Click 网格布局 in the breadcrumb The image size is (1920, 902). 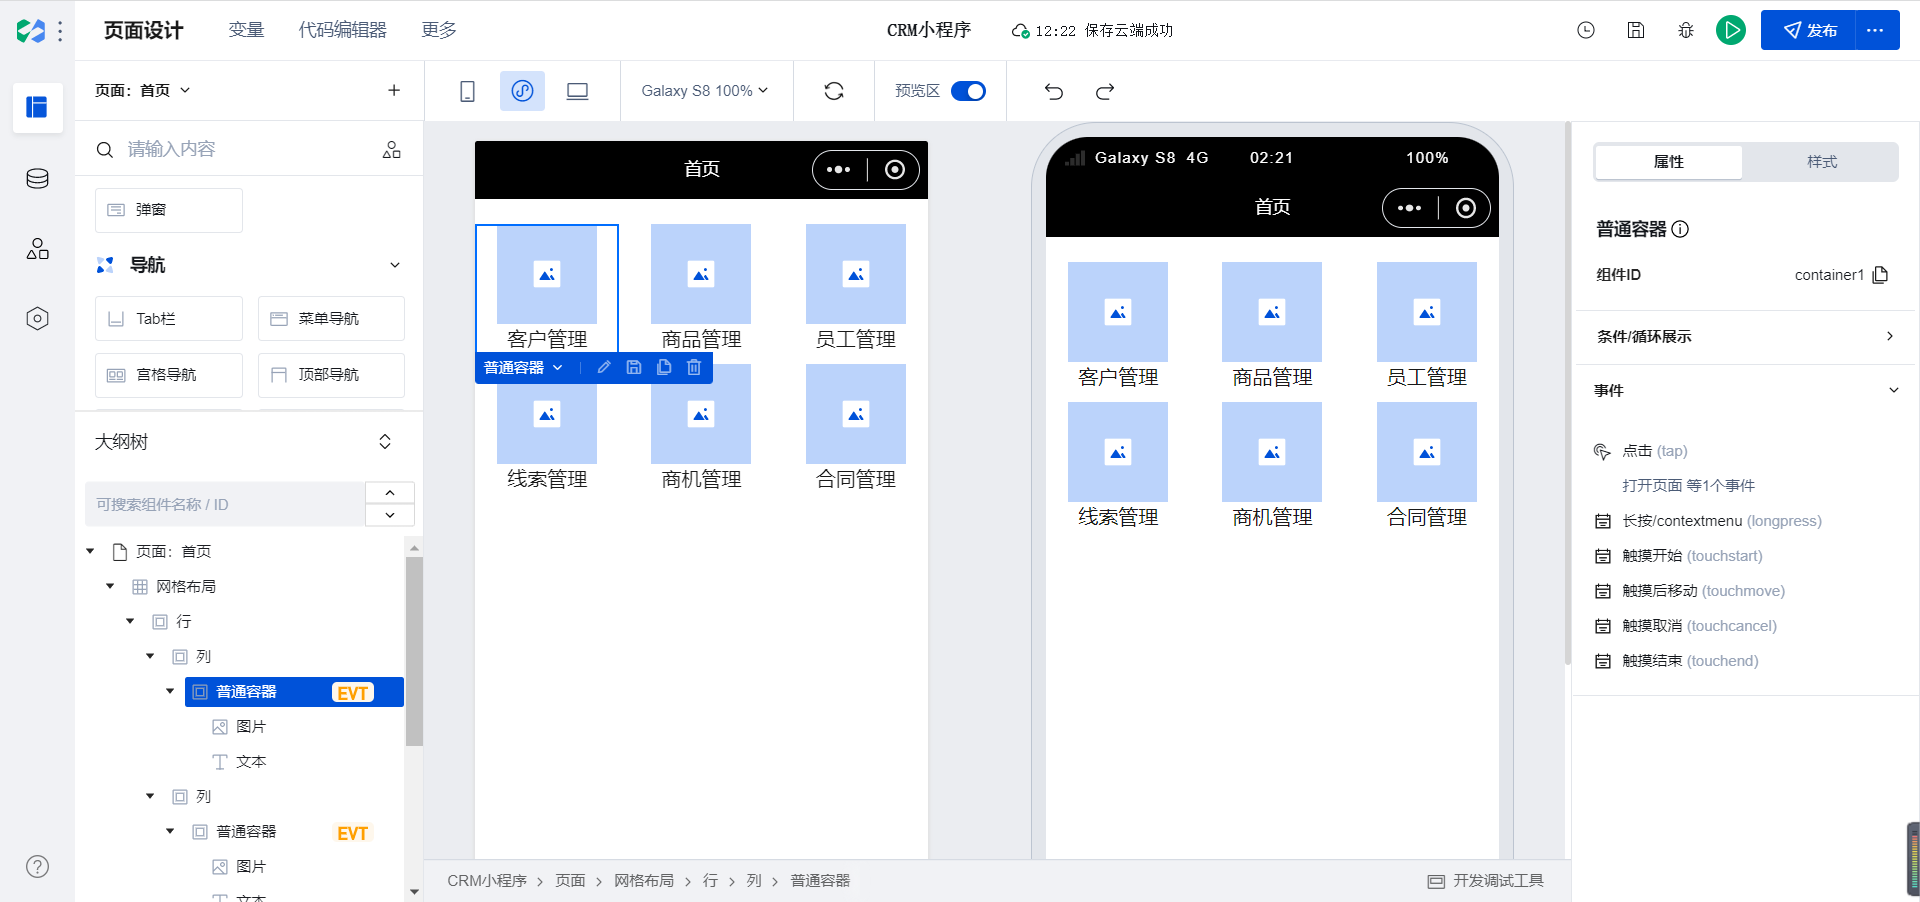[x=644, y=881]
